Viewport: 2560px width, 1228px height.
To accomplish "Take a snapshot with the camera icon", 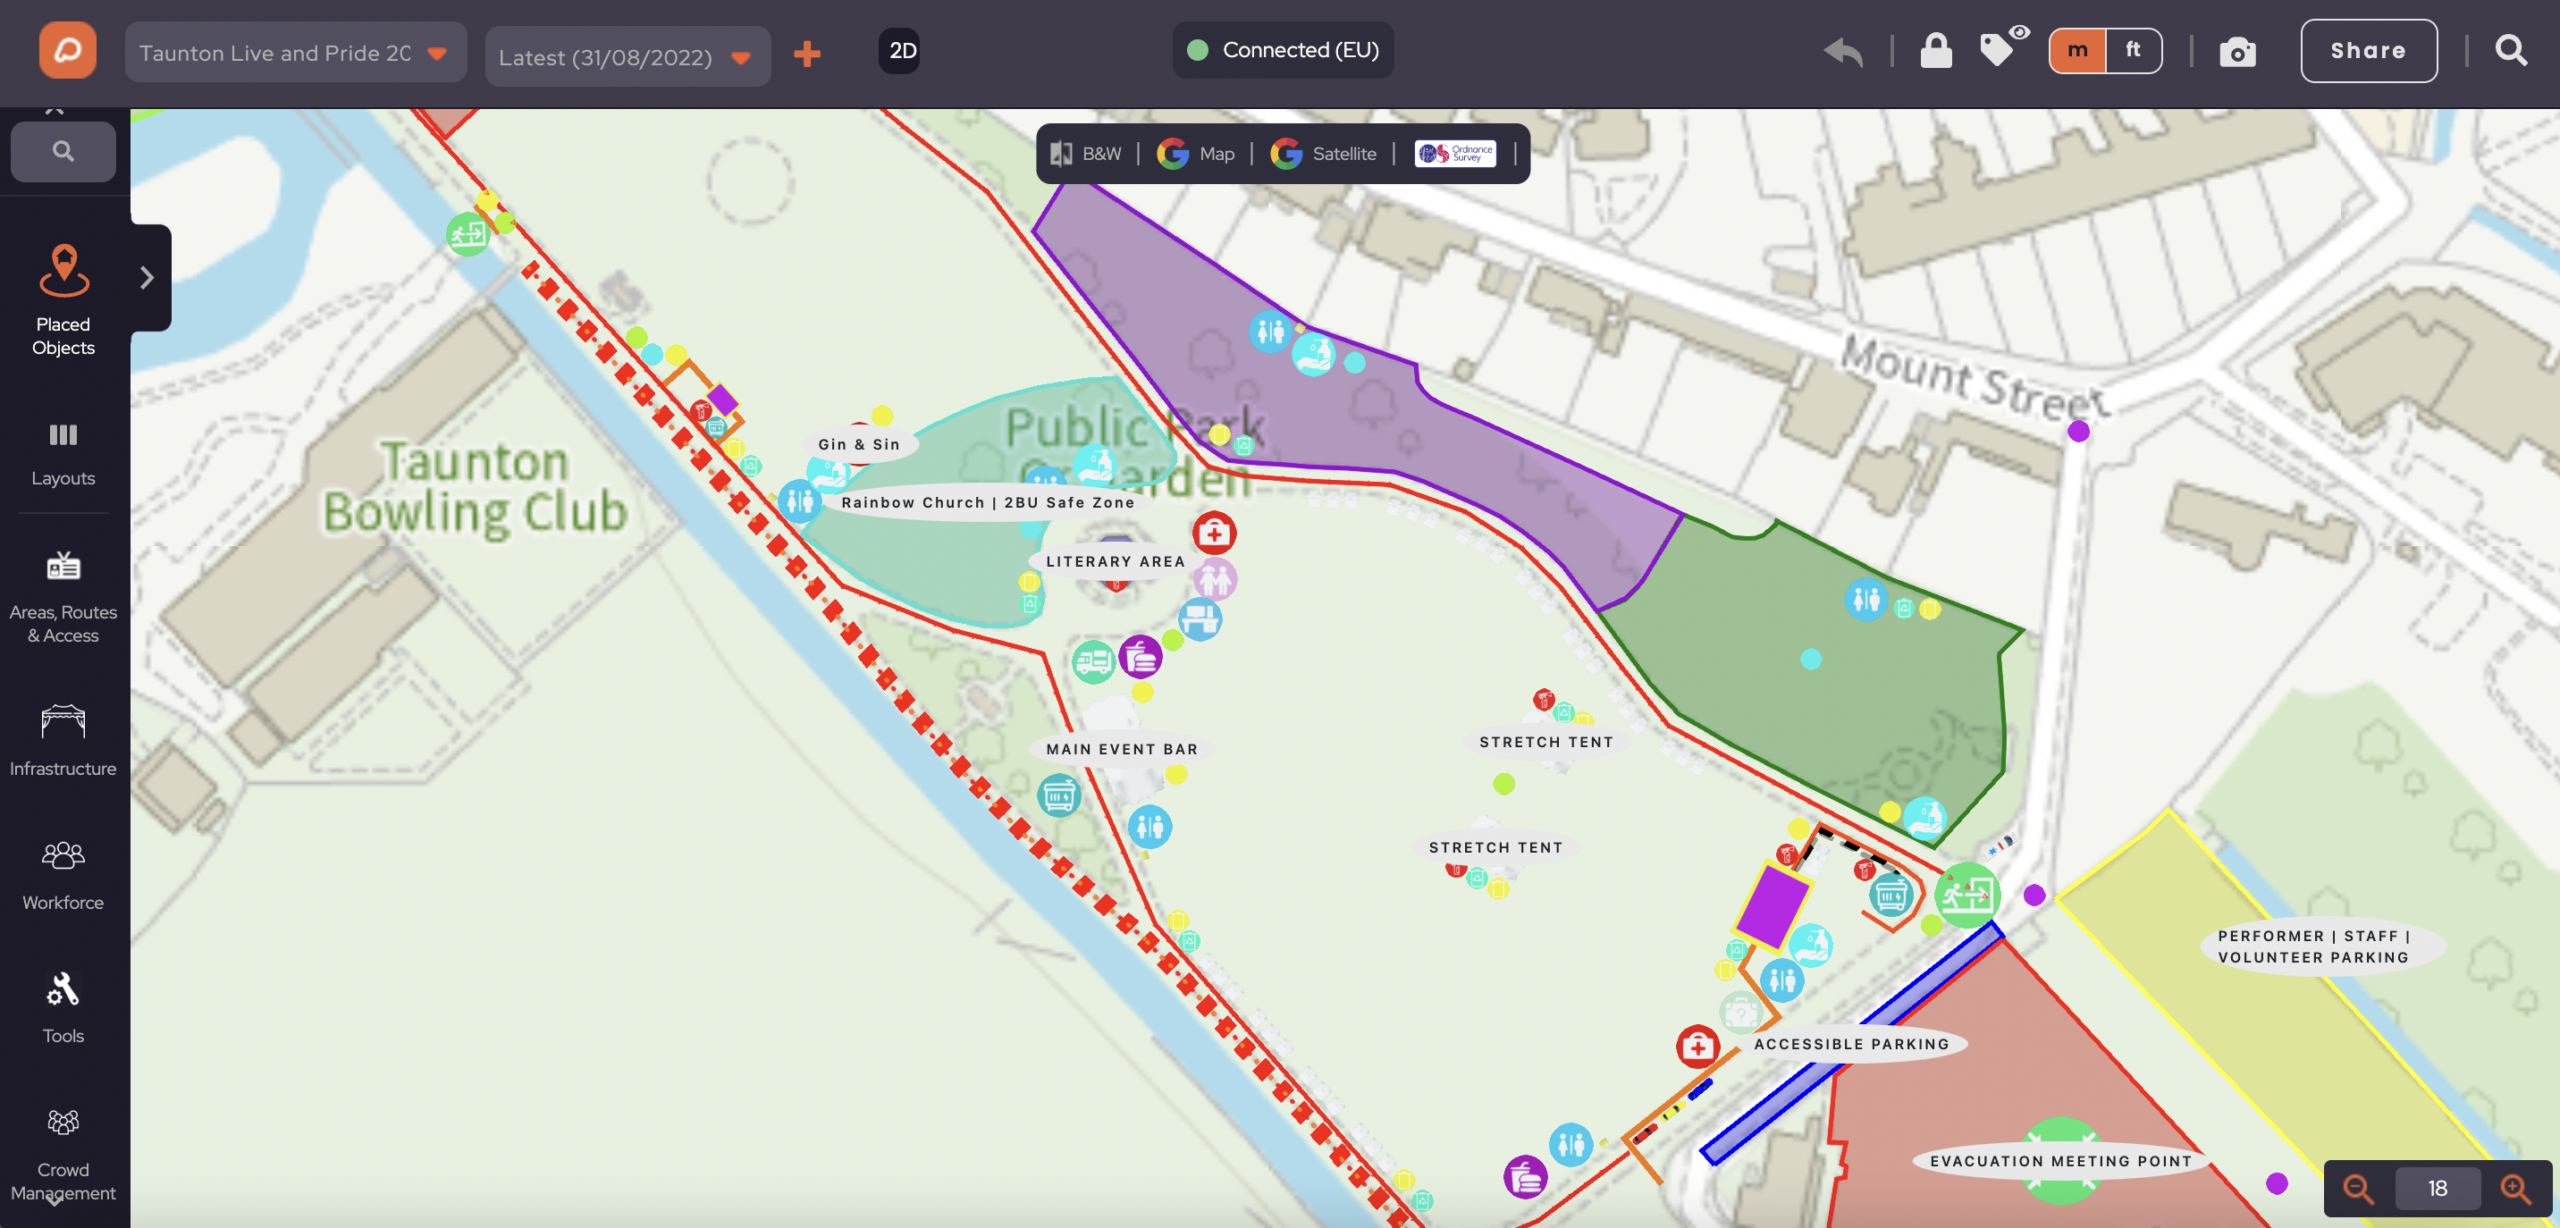I will point(2237,52).
